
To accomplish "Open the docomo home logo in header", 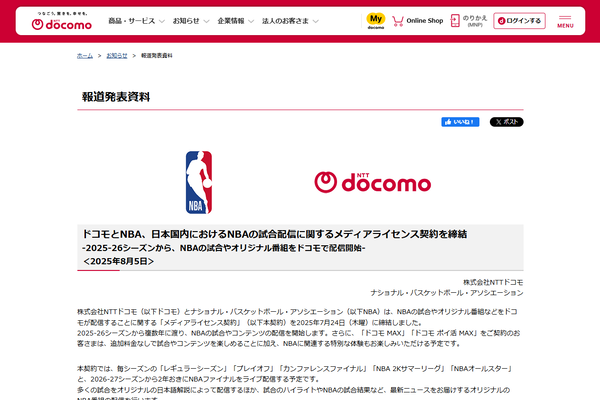I will (x=62, y=21).
